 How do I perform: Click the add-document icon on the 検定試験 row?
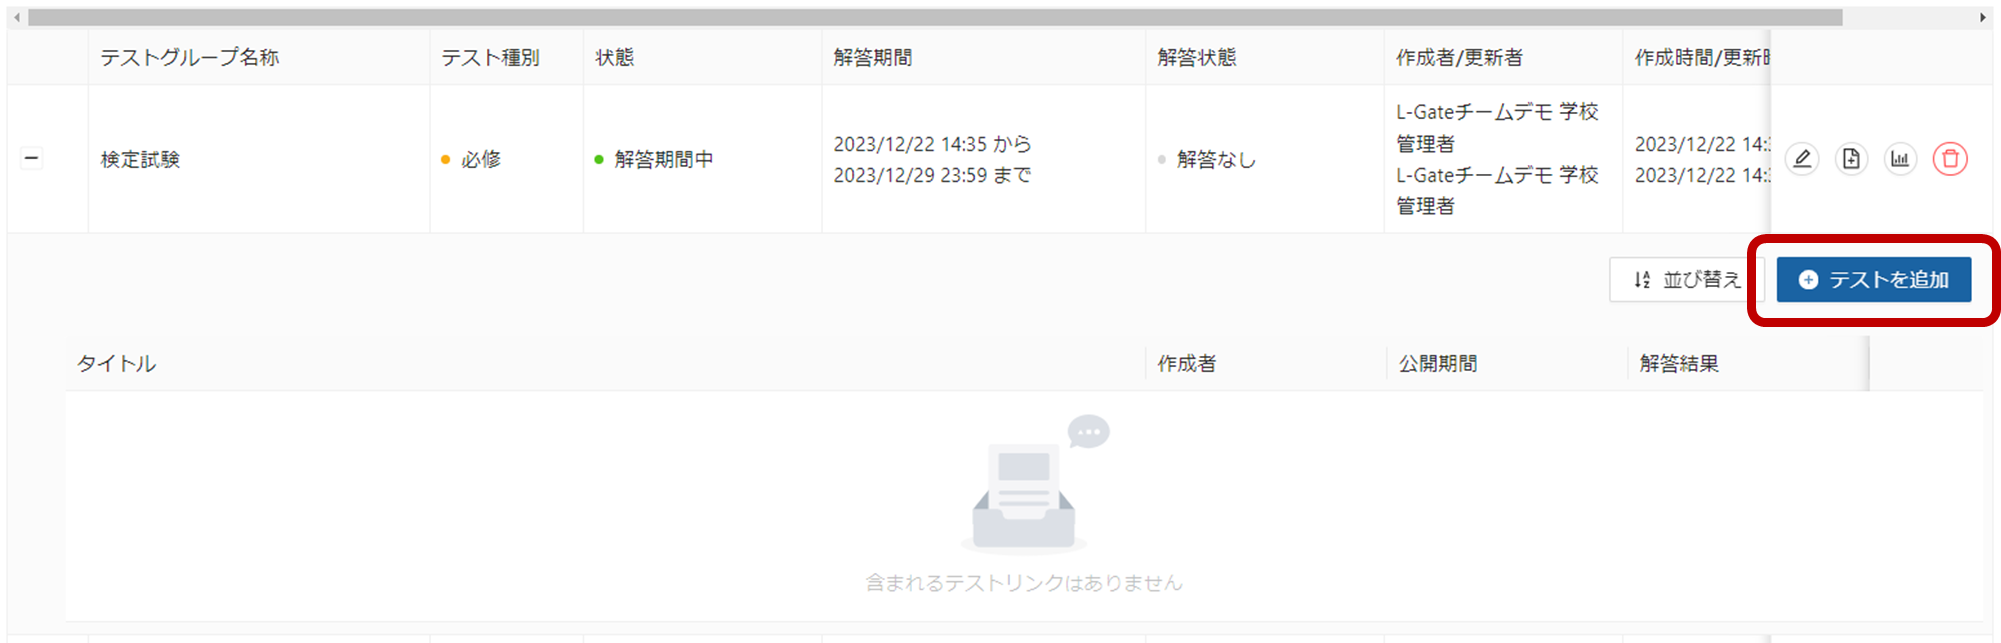(1851, 159)
